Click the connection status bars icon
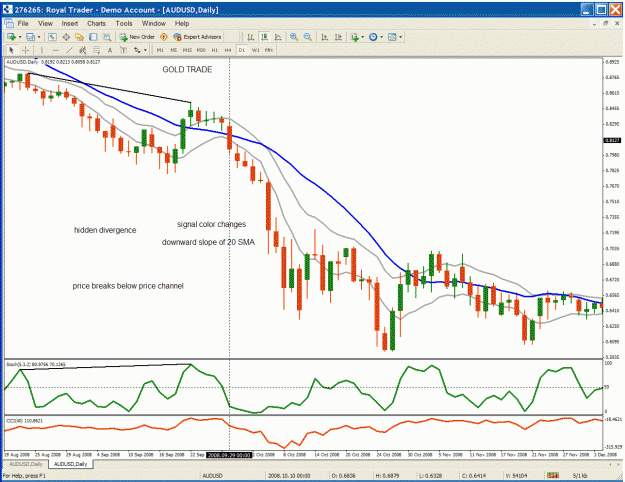The height and width of the screenshot is (482, 625). pos(553,476)
